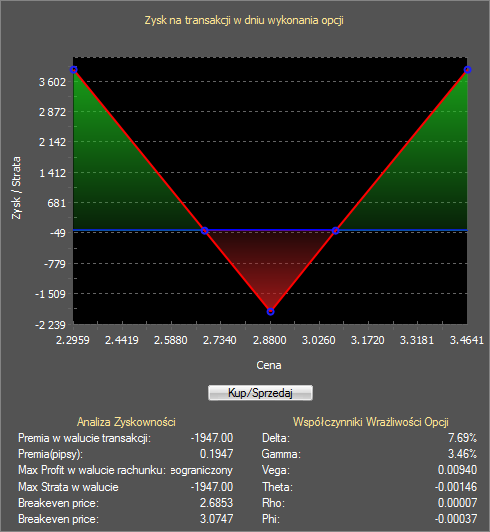Click the Premia w walucie transakcji value
This screenshot has width=490, height=532.
[212, 438]
